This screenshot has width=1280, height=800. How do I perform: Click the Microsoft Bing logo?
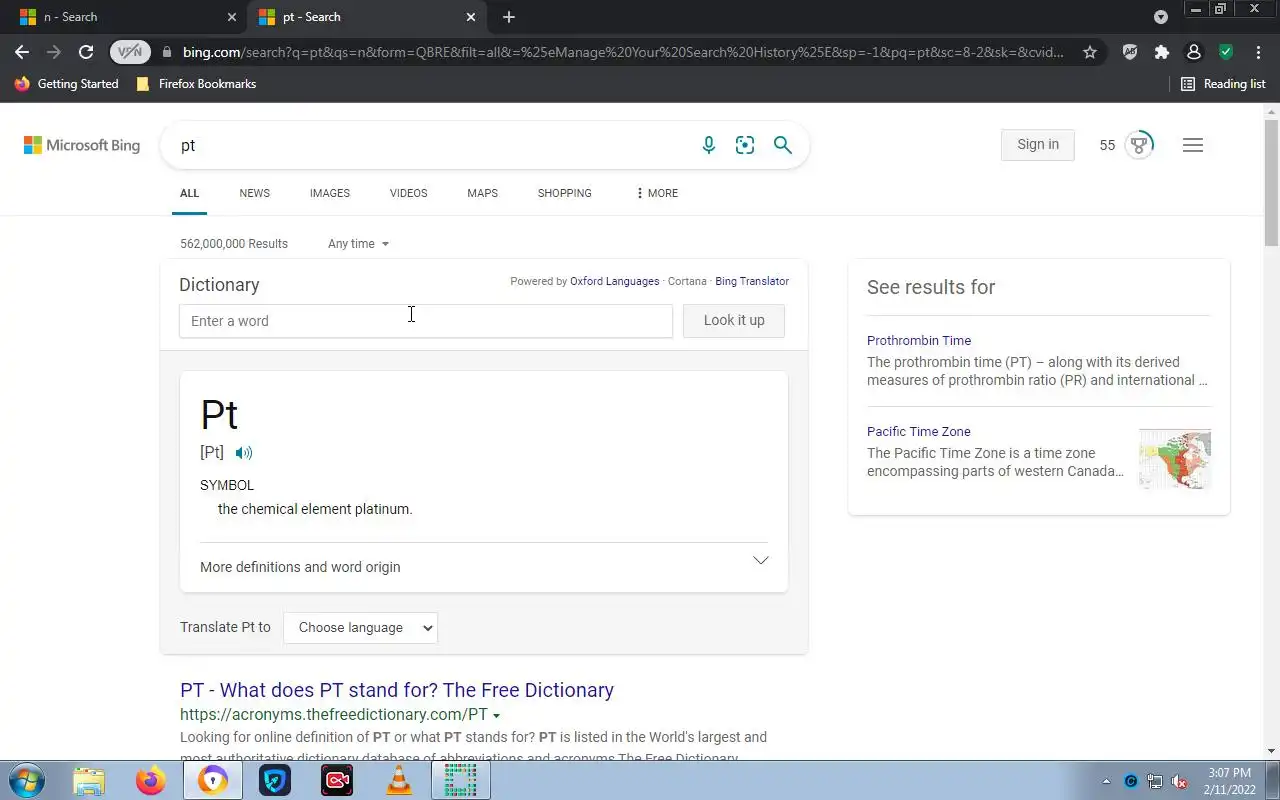click(x=82, y=146)
